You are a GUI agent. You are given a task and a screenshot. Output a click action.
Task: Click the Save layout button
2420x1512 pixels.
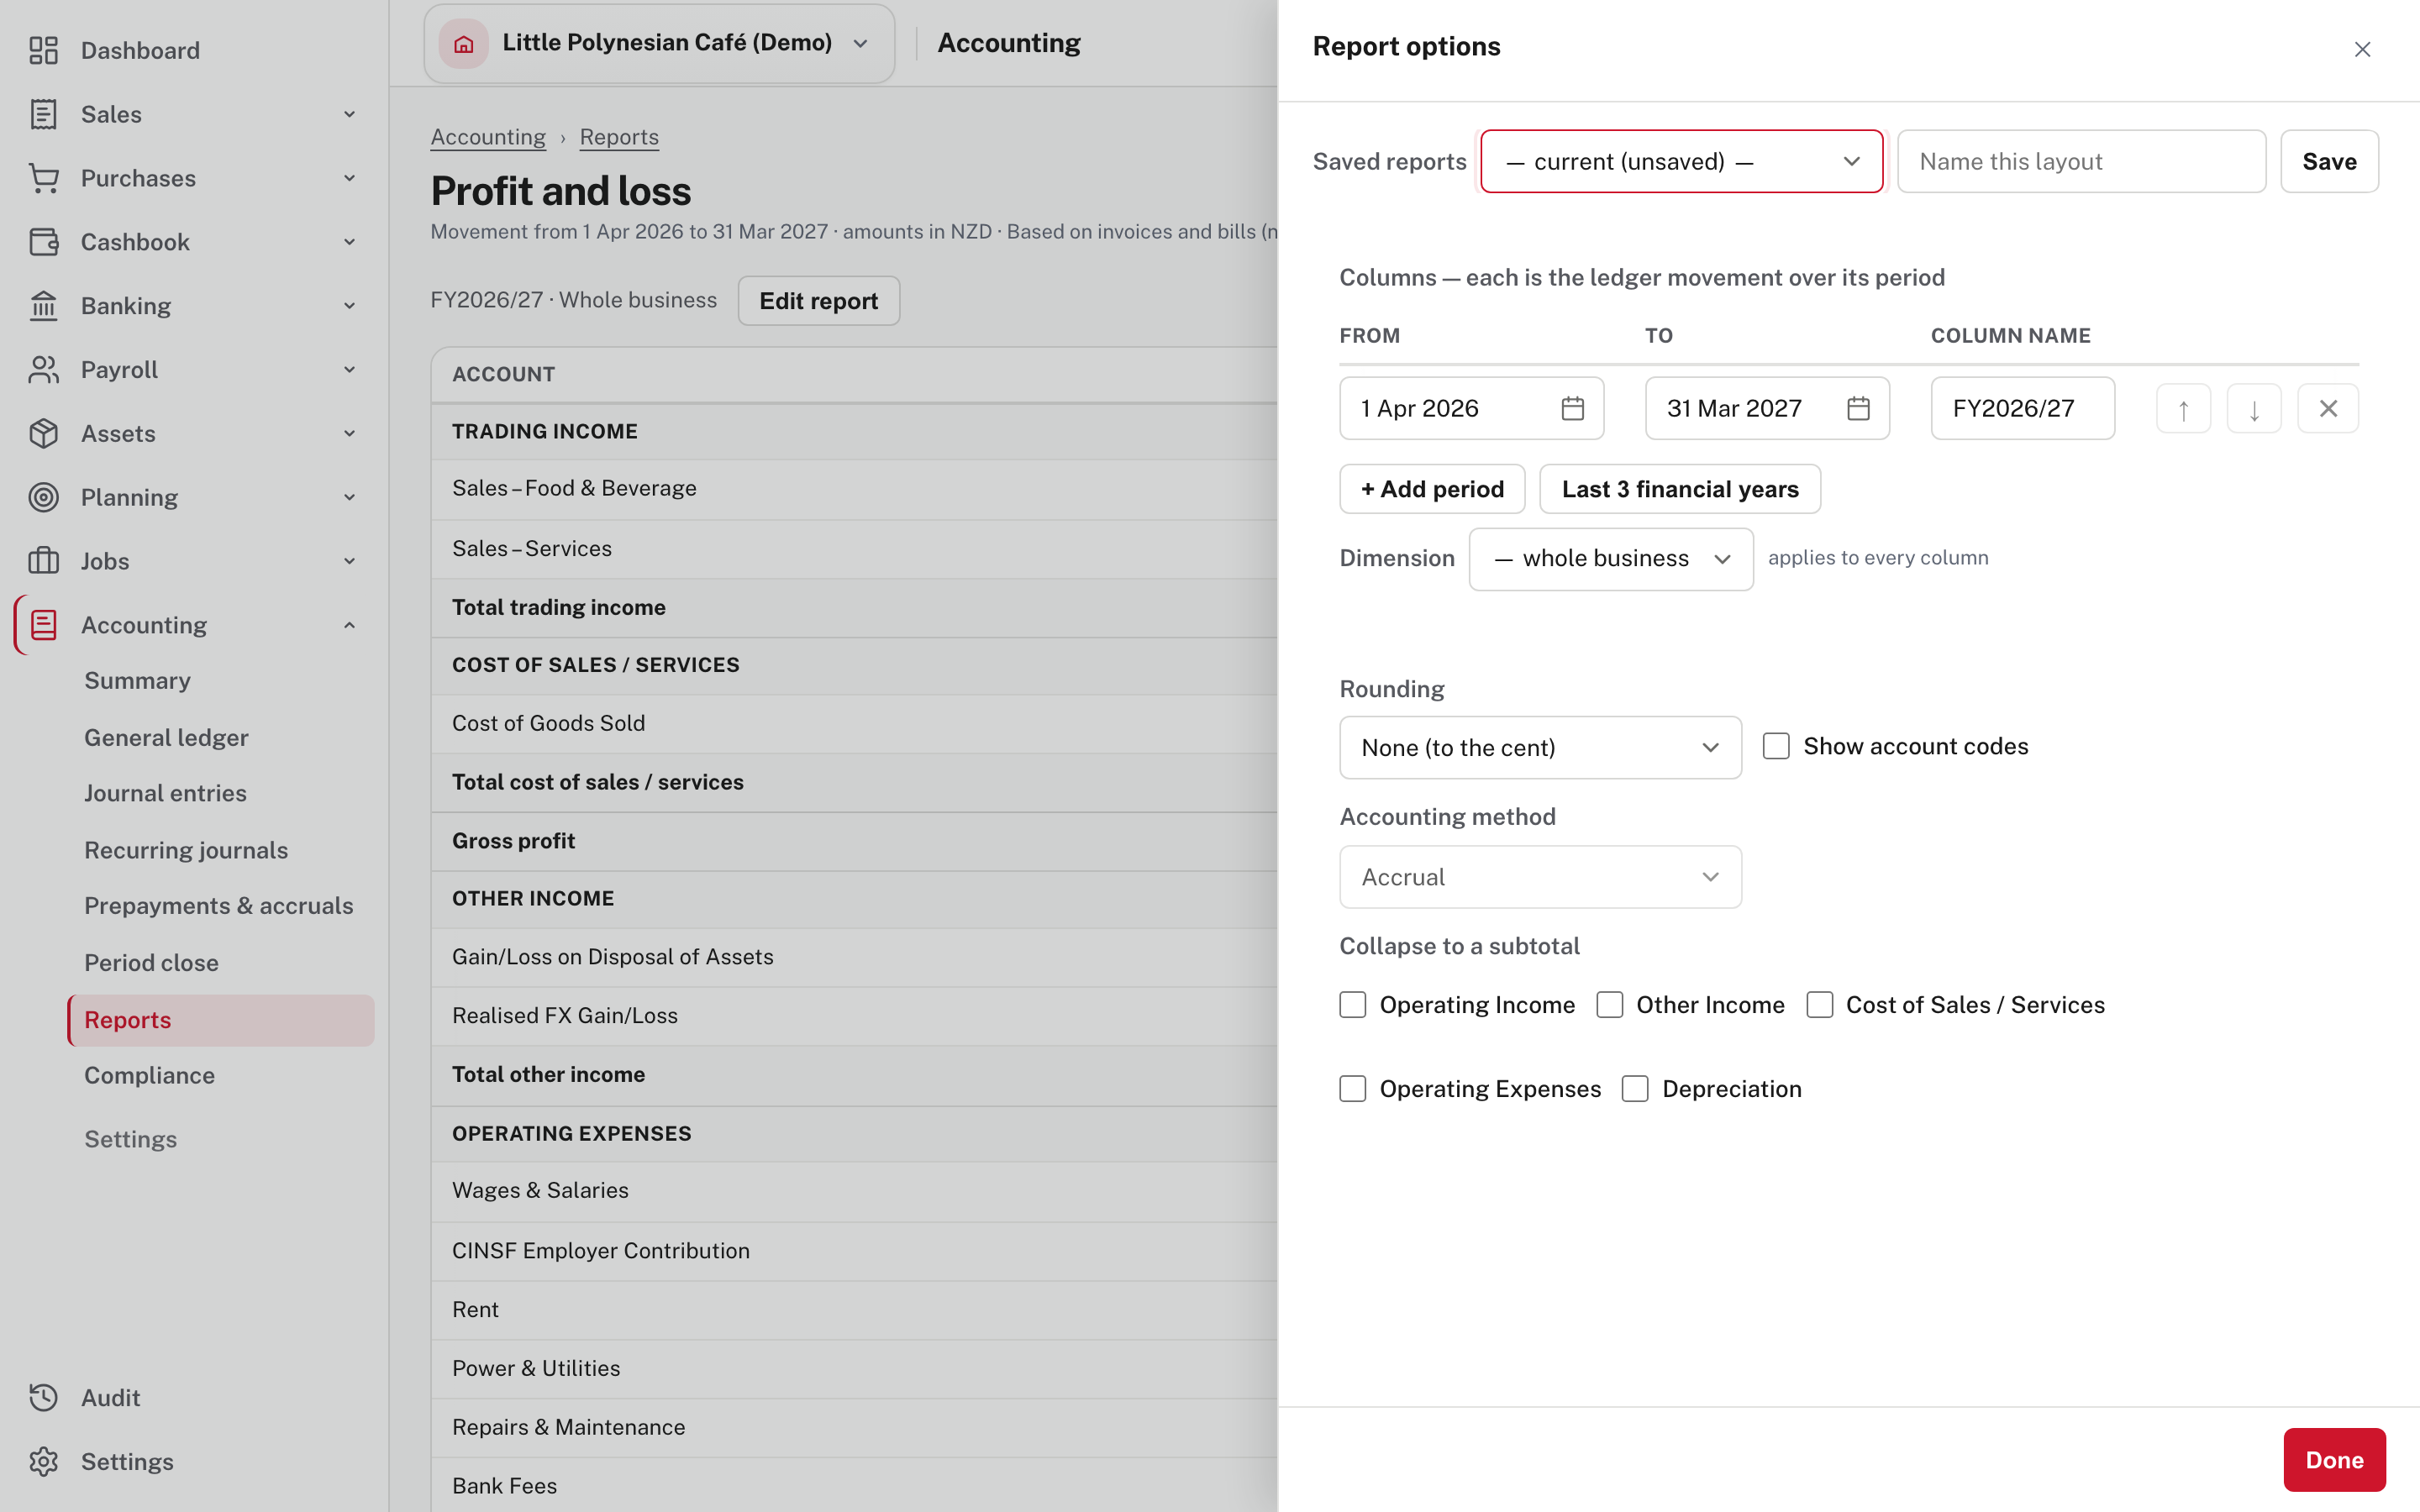tap(2329, 161)
